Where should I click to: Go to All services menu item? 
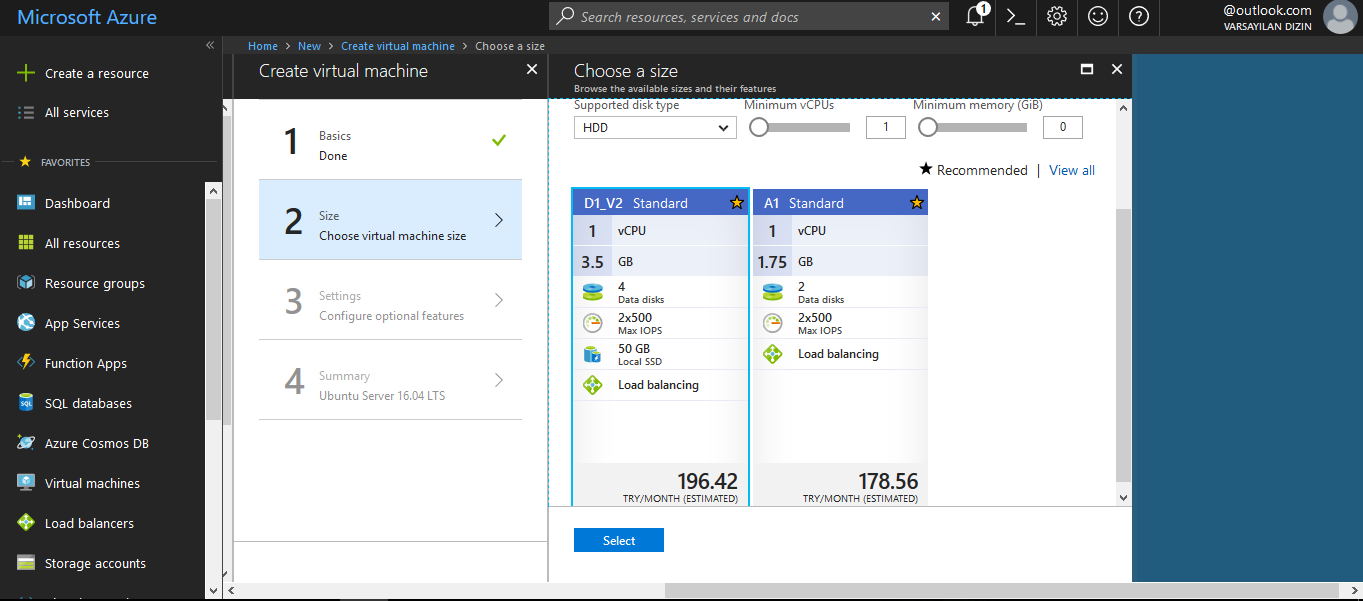77,113
